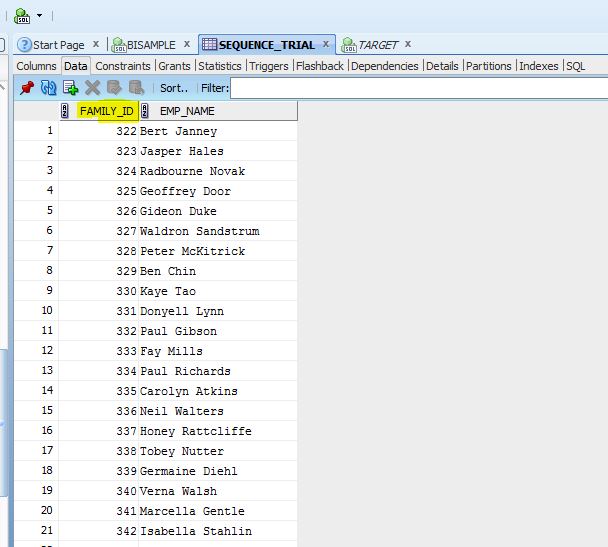Click the Insert Row icon
Screen dimensions: 608x547
[71, 88]
